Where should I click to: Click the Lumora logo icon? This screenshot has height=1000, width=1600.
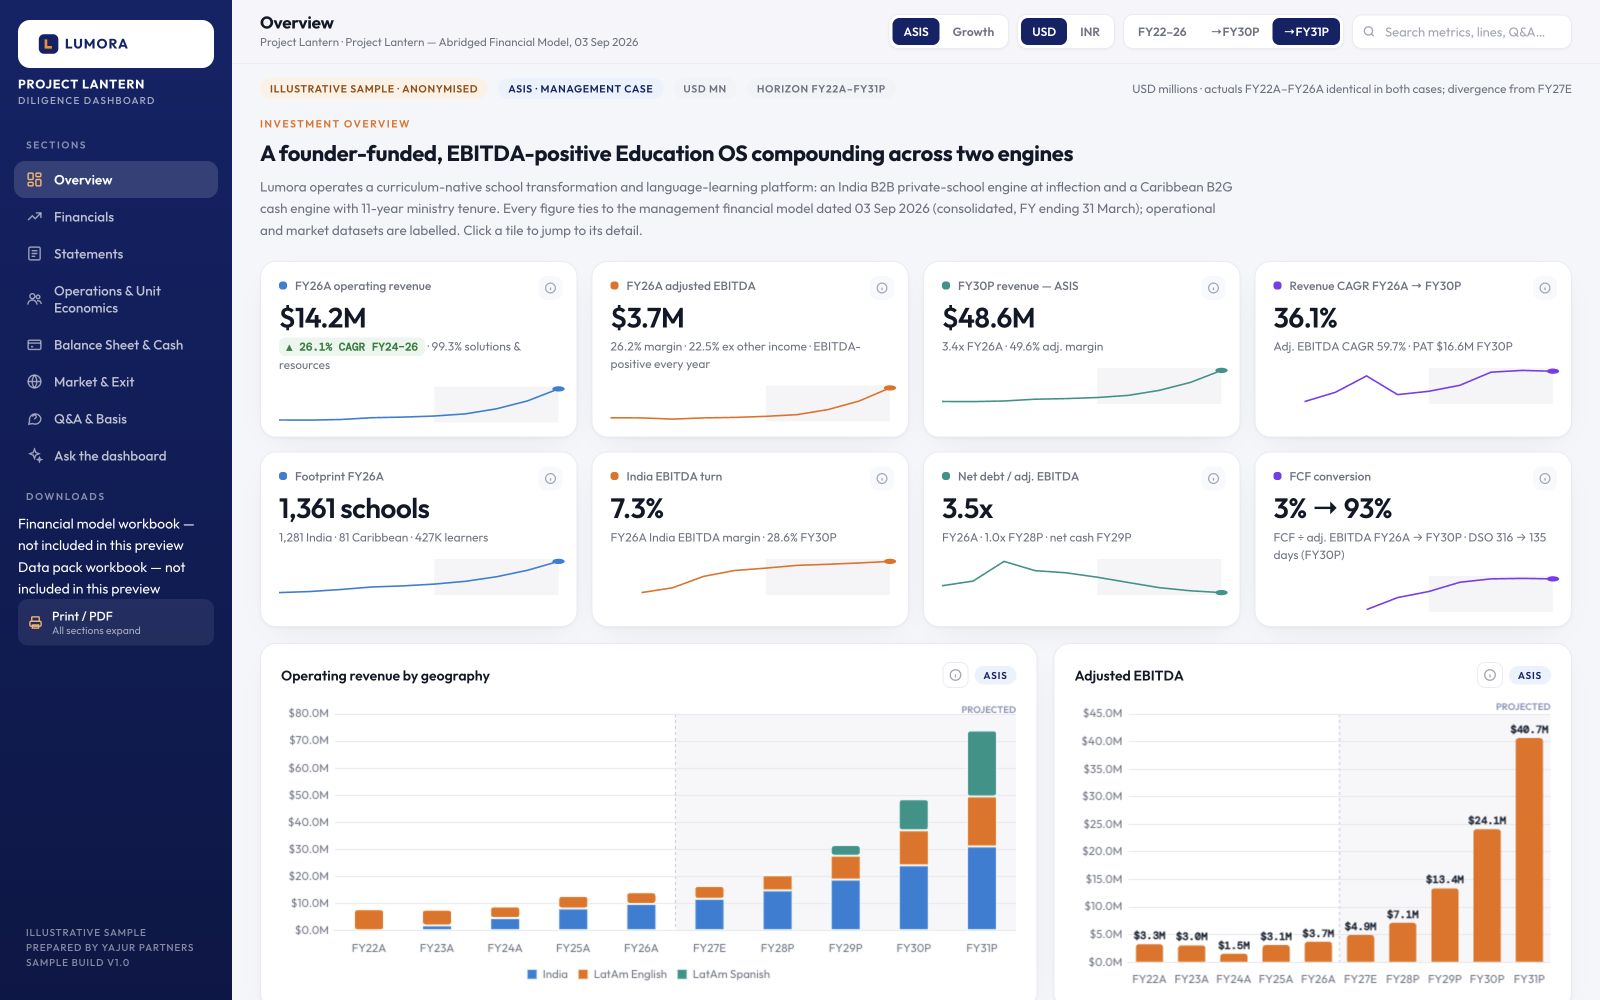pos(48,44)
